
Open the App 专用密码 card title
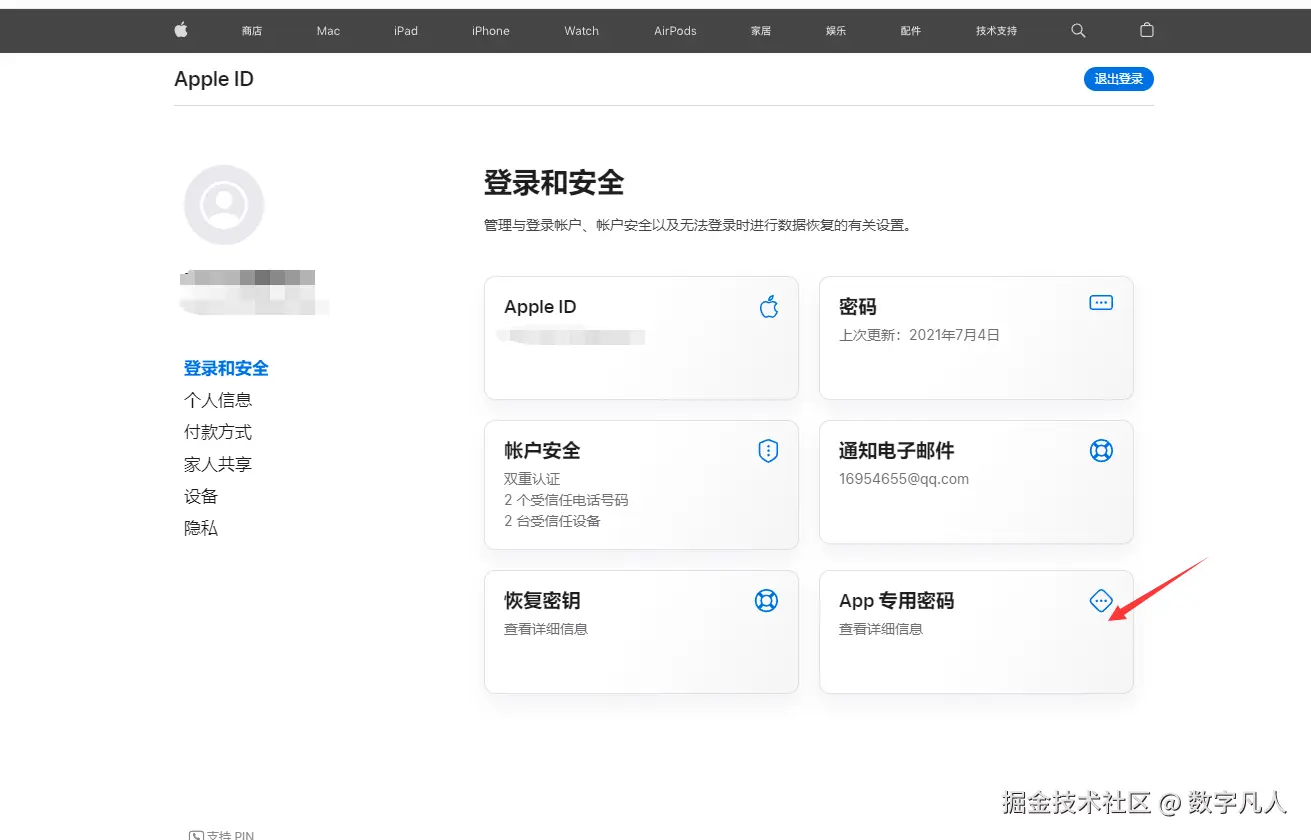pos(896,601)
